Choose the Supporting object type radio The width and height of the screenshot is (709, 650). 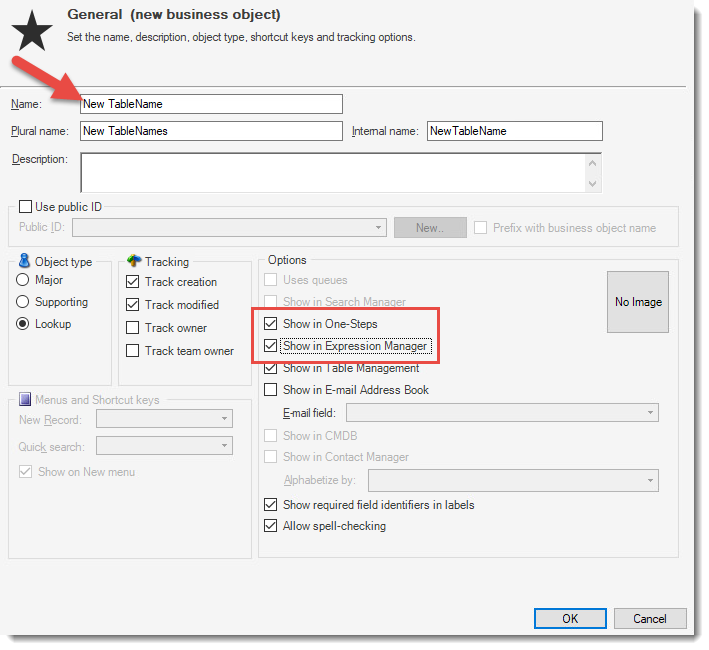point(23,302)
